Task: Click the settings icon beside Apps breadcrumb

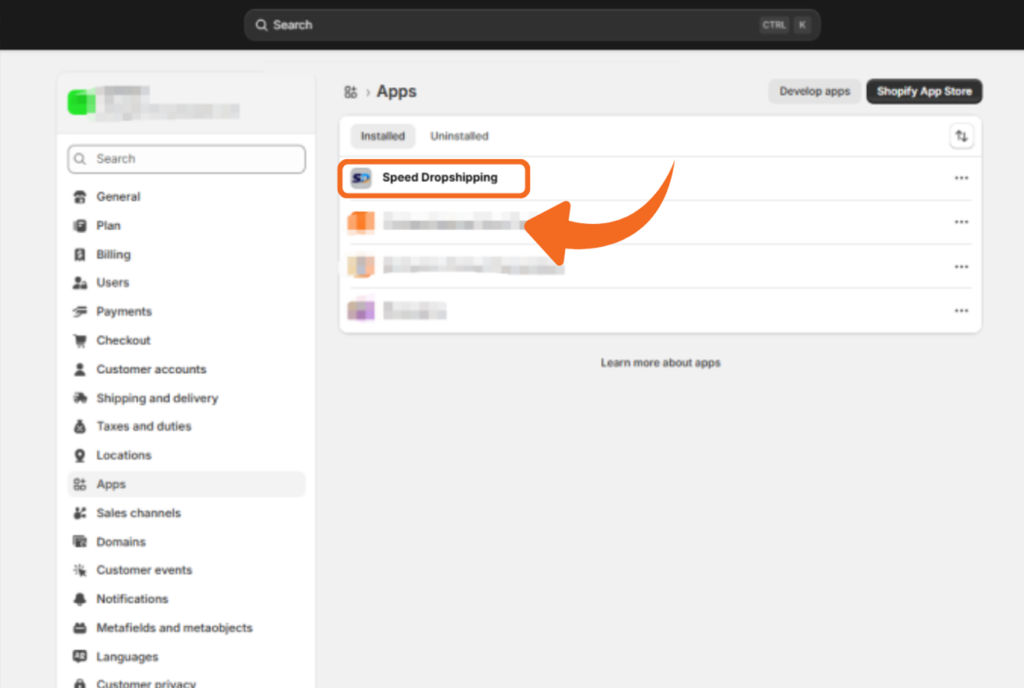Action: pyautogui.click(x=350, y=92)
